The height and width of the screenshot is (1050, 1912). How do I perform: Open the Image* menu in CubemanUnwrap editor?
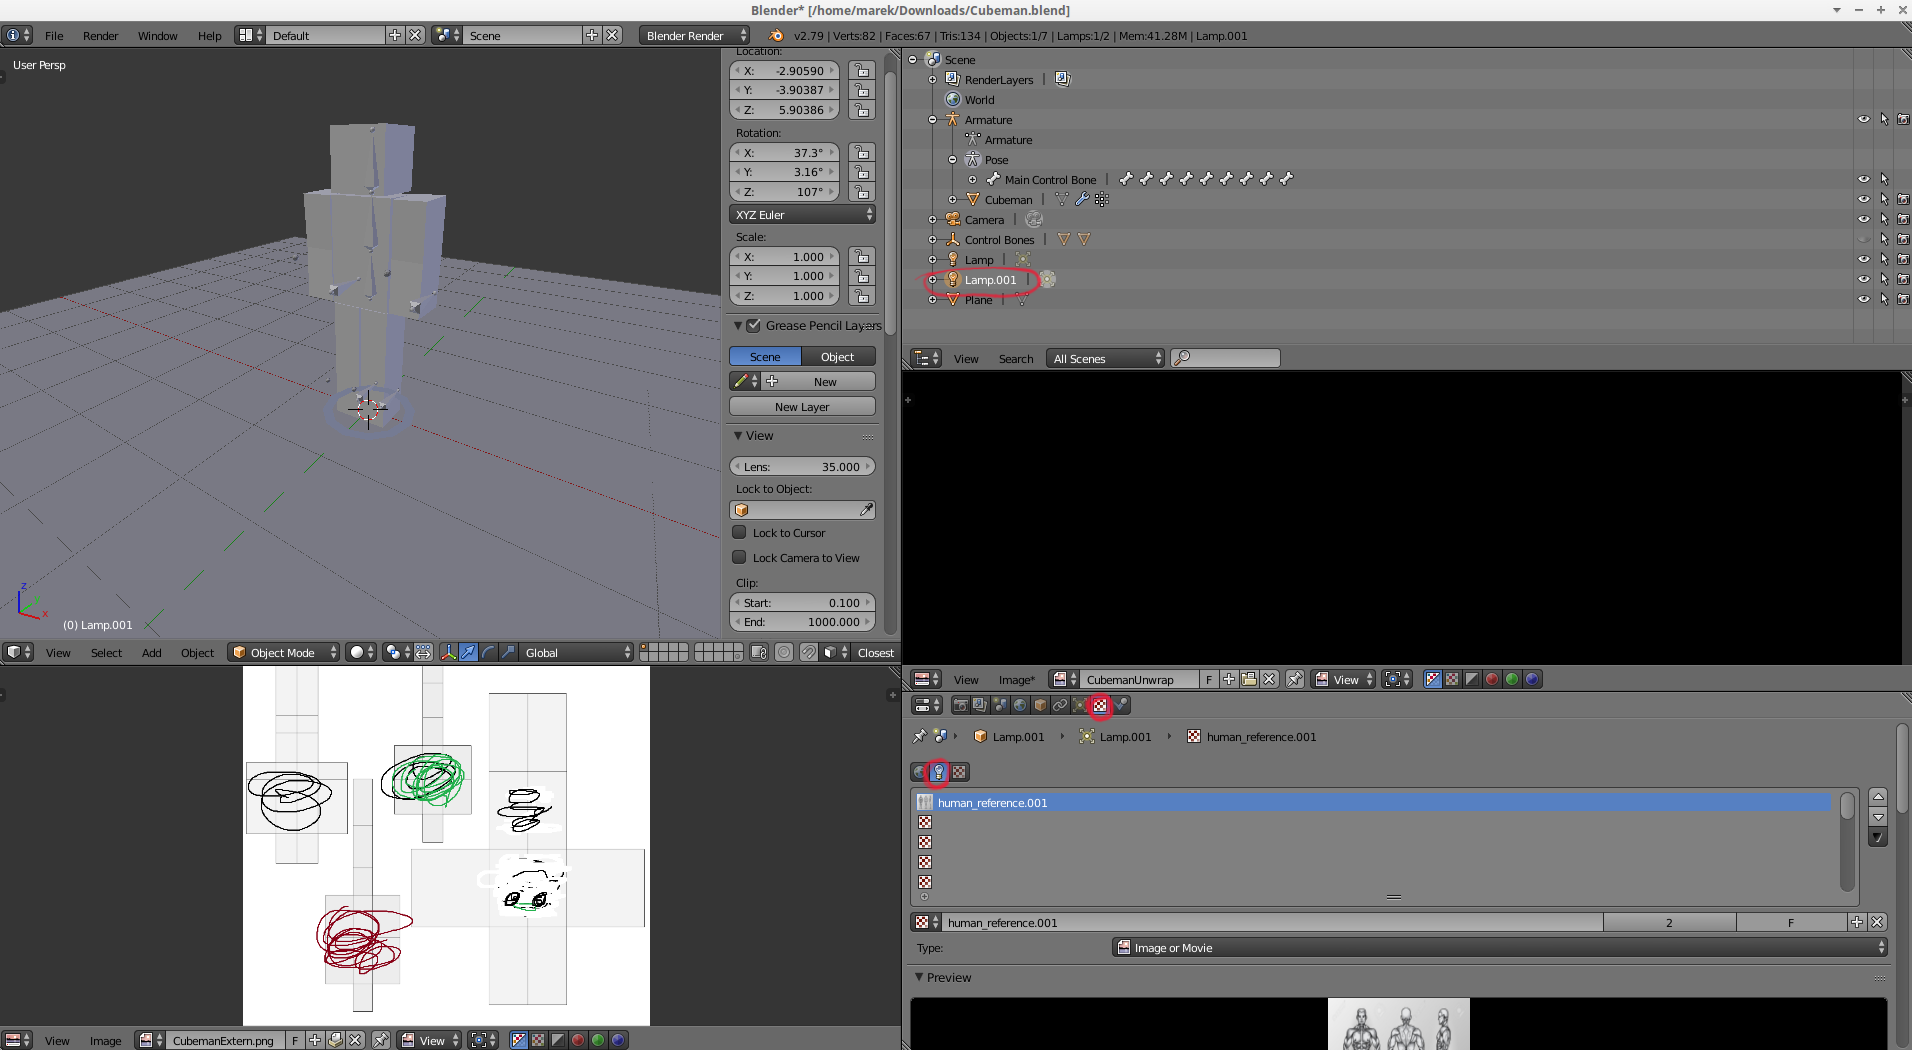(1016, 679)
